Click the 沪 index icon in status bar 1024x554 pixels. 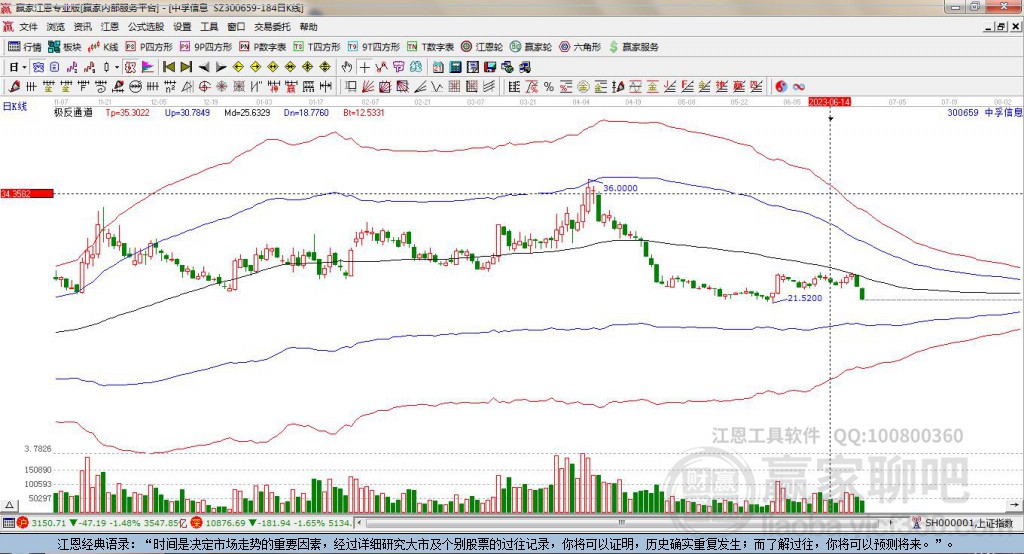click(23, 523)
